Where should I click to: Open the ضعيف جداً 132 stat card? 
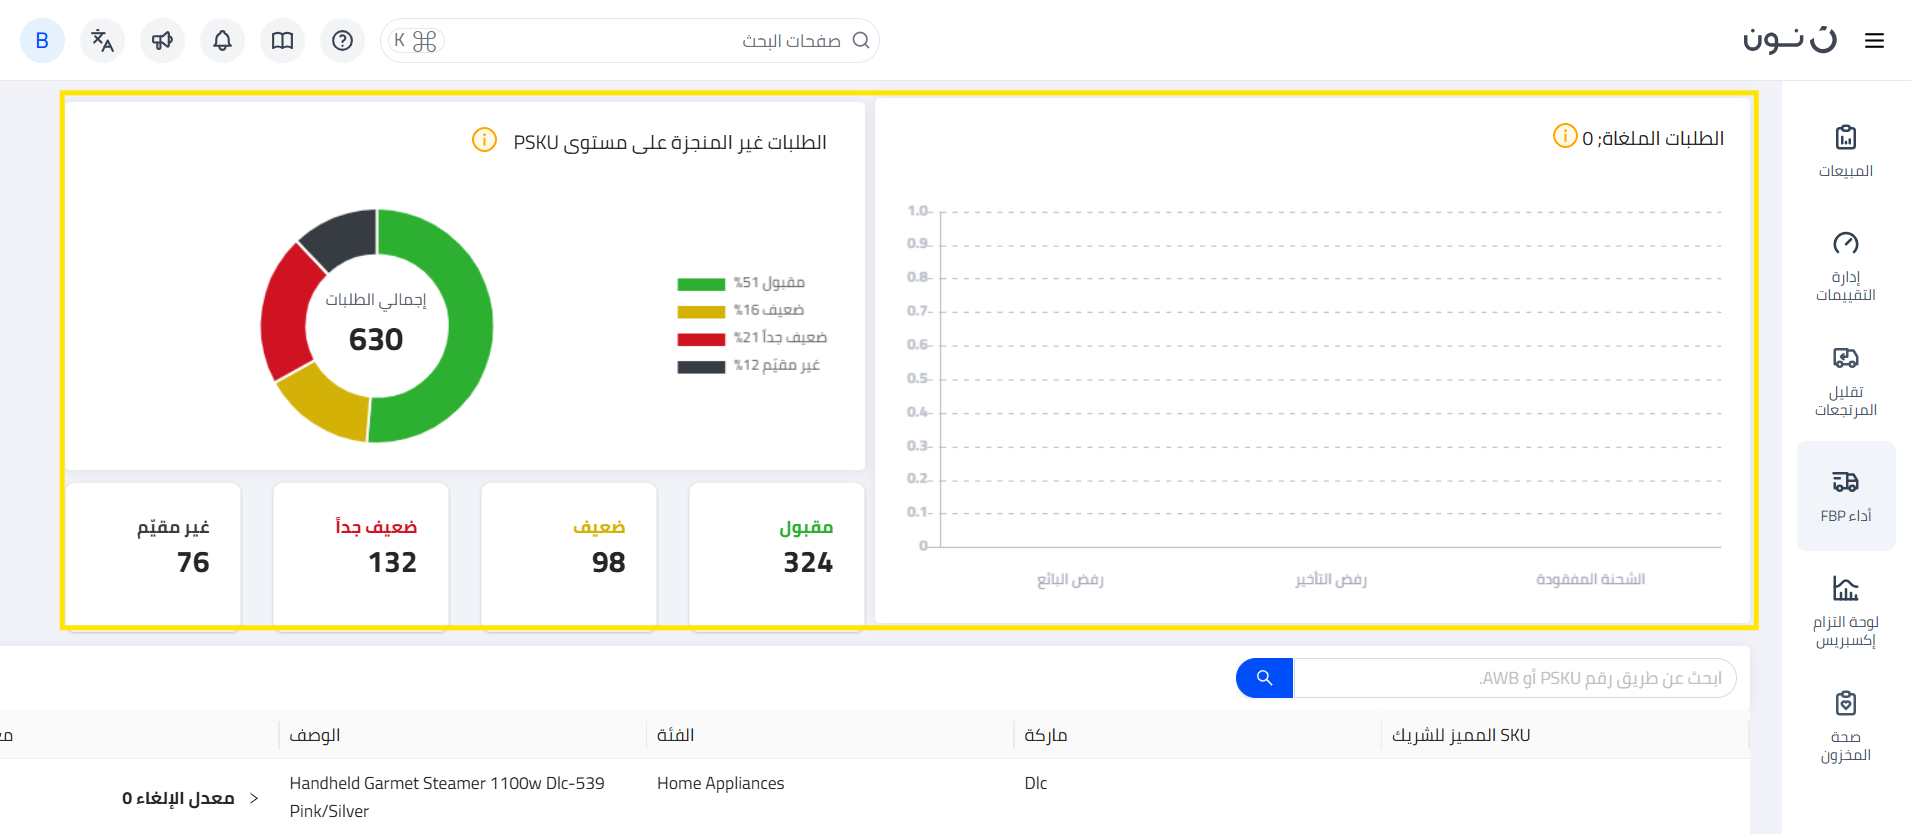point(361,556)
